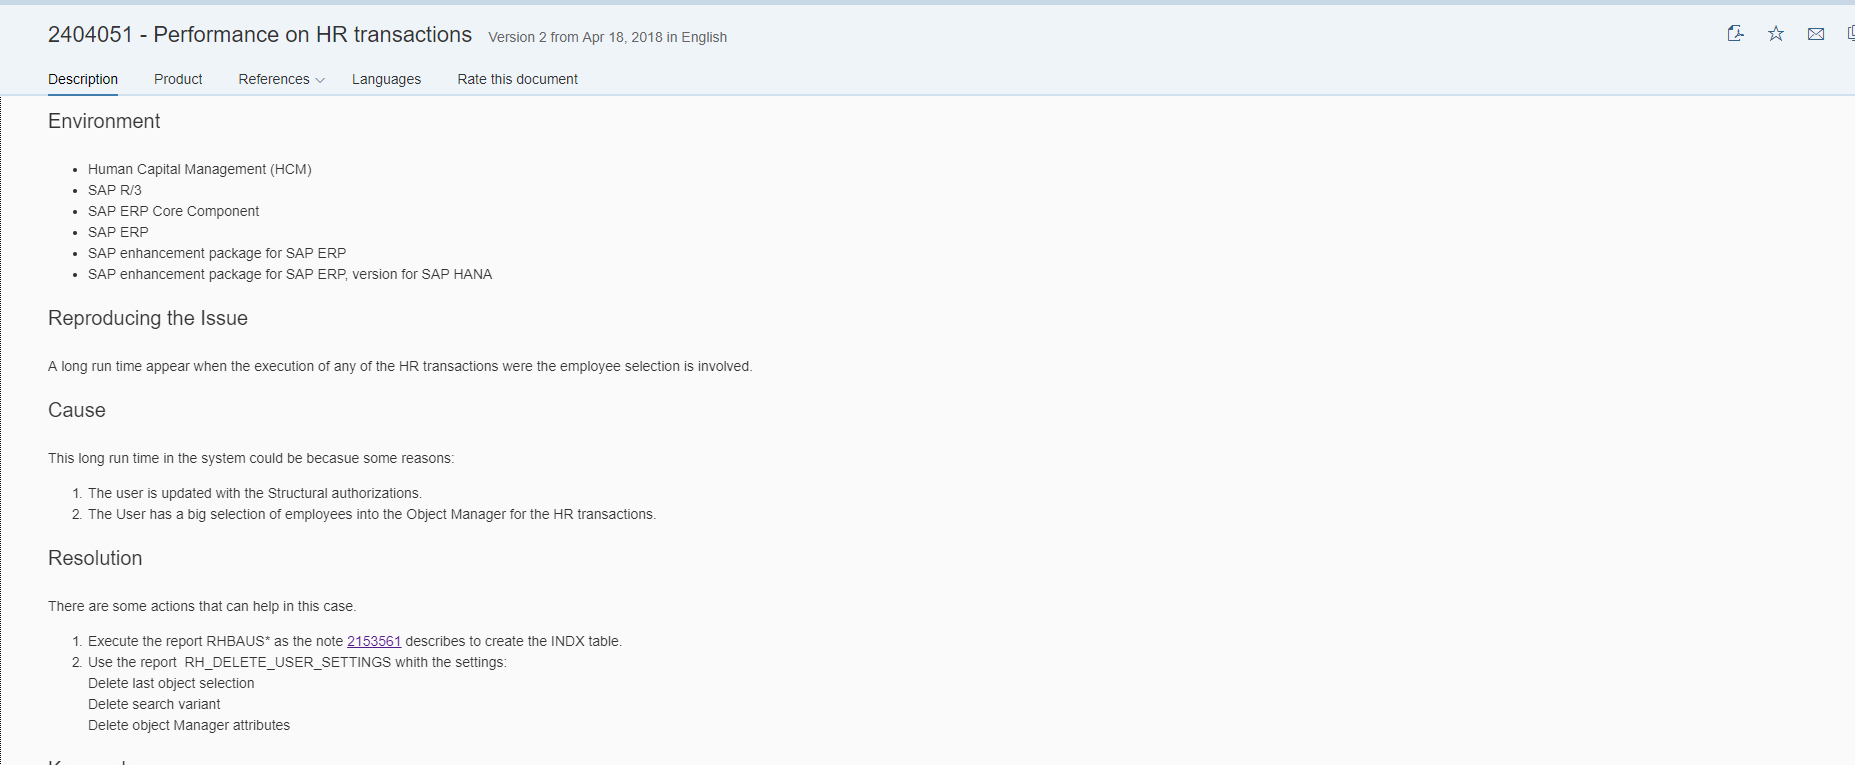Select the 'SAP R/3' list item
The image size is (1855, 765).
tap(115, 190)
